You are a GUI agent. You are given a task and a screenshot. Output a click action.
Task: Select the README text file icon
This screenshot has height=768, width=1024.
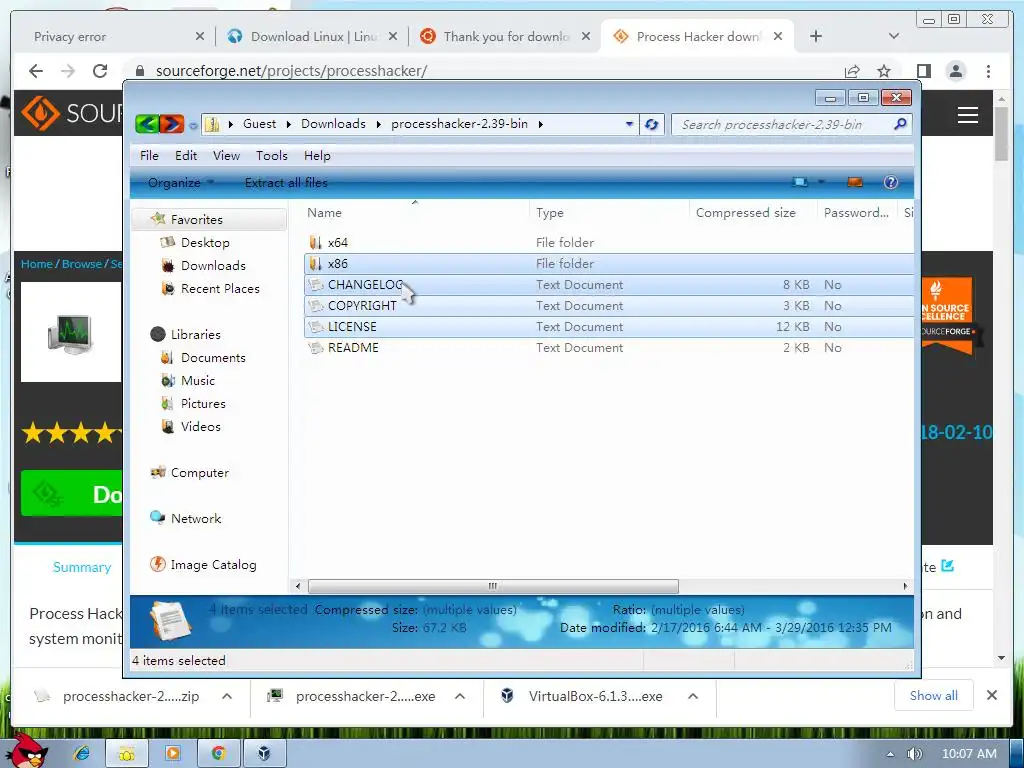pos(315,347)
